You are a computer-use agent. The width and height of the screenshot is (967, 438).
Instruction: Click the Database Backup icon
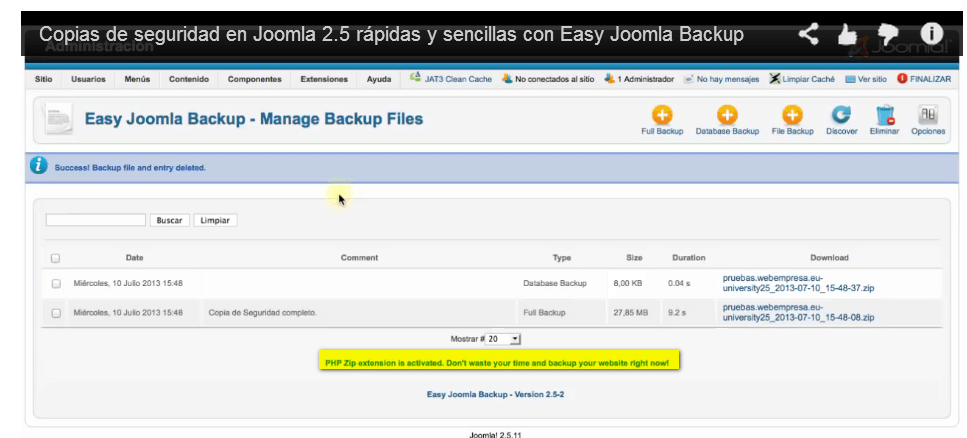(727, 115)
